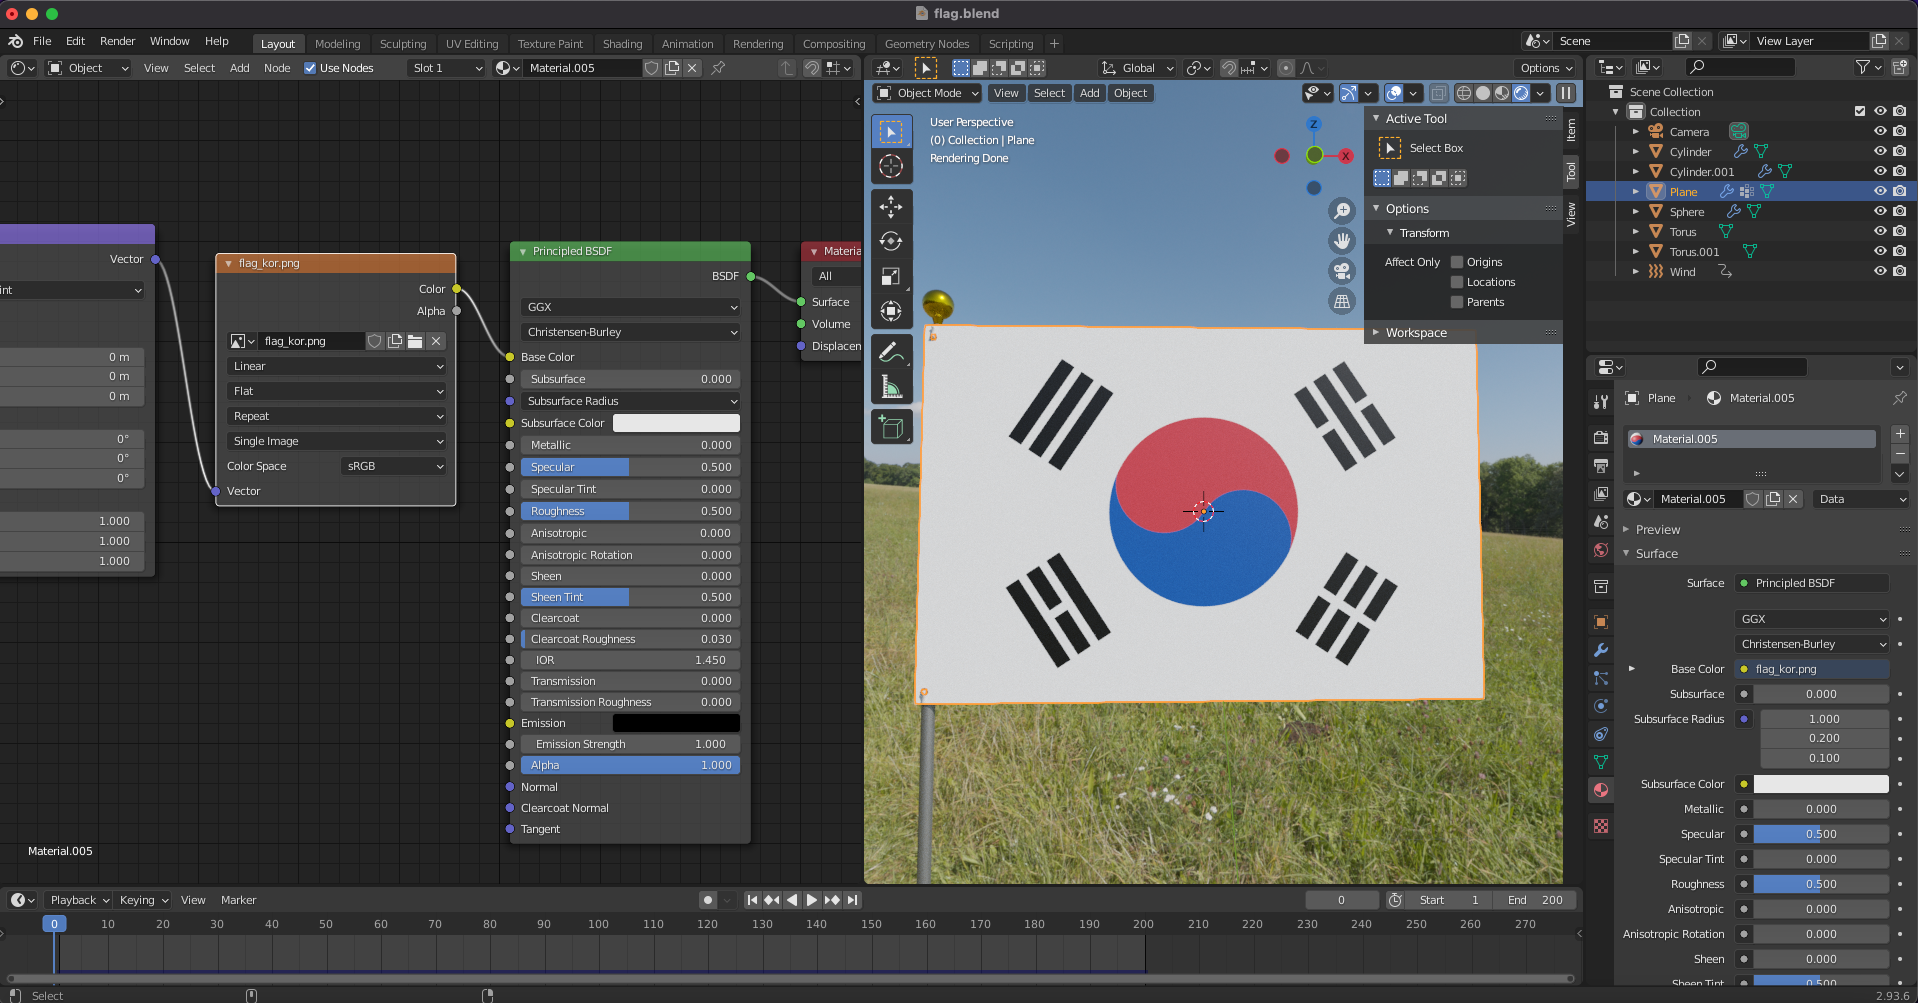Select the Plane object in outliner
Viewport: 1918px width, 1003px height.
click(x=1683, y=191)
